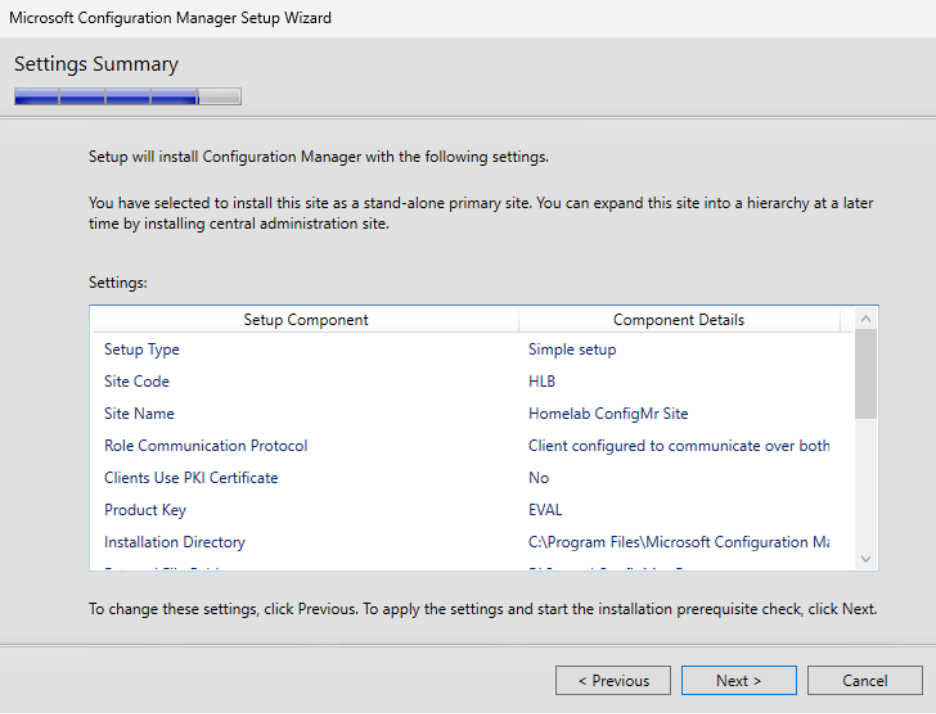Click the setup progress bar
936x714 pixels.
[x=127, y=96]
